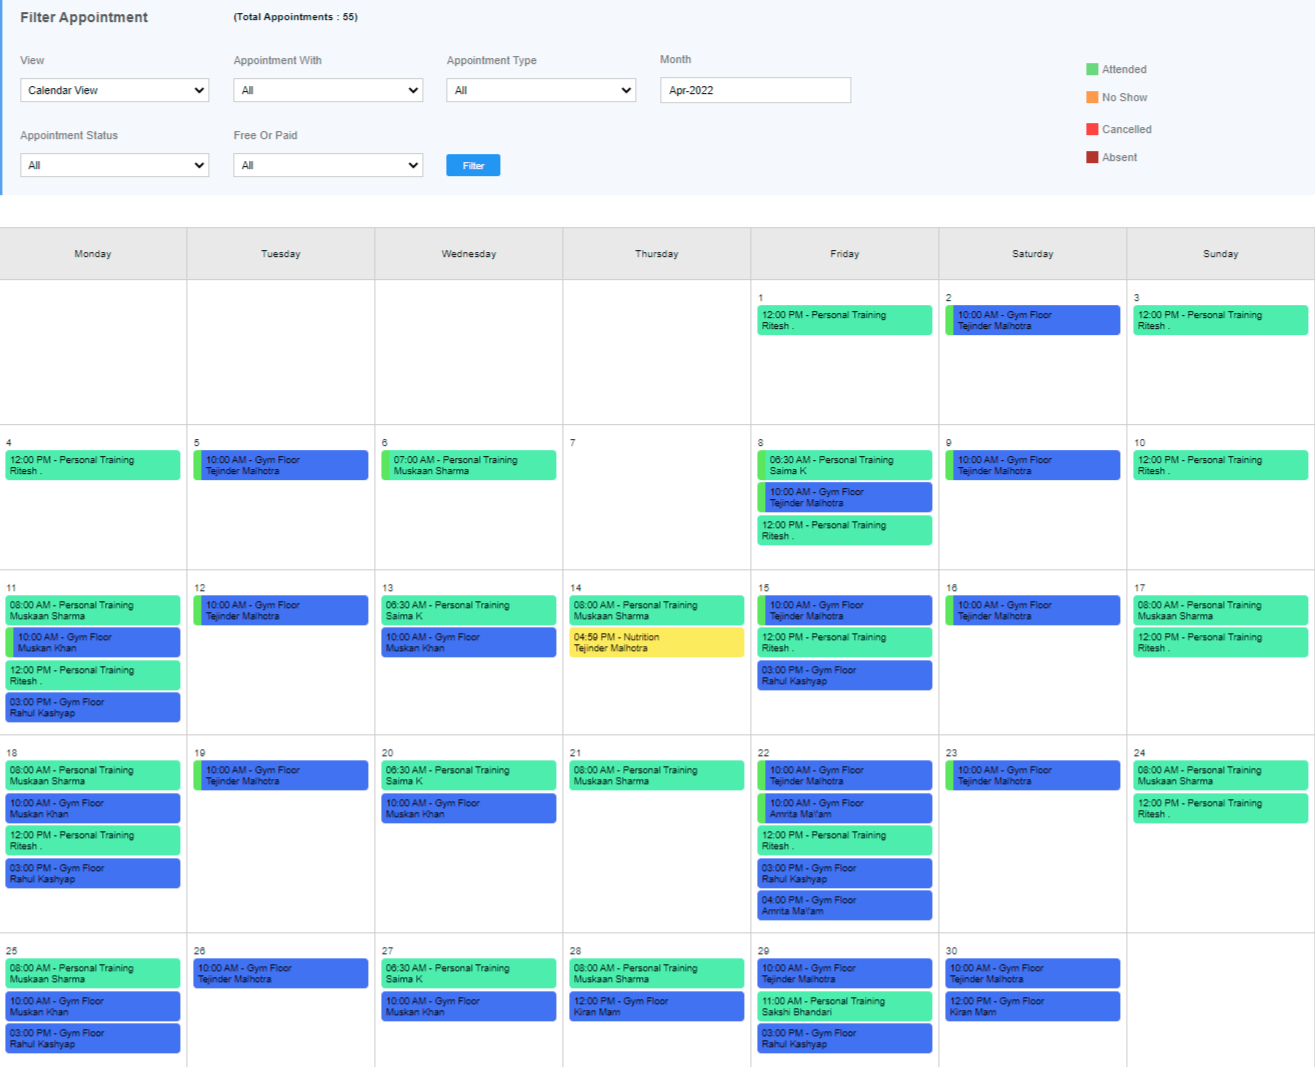Open April 30 12:00 PM Kiran Mam appointment

[1033, 1006]
